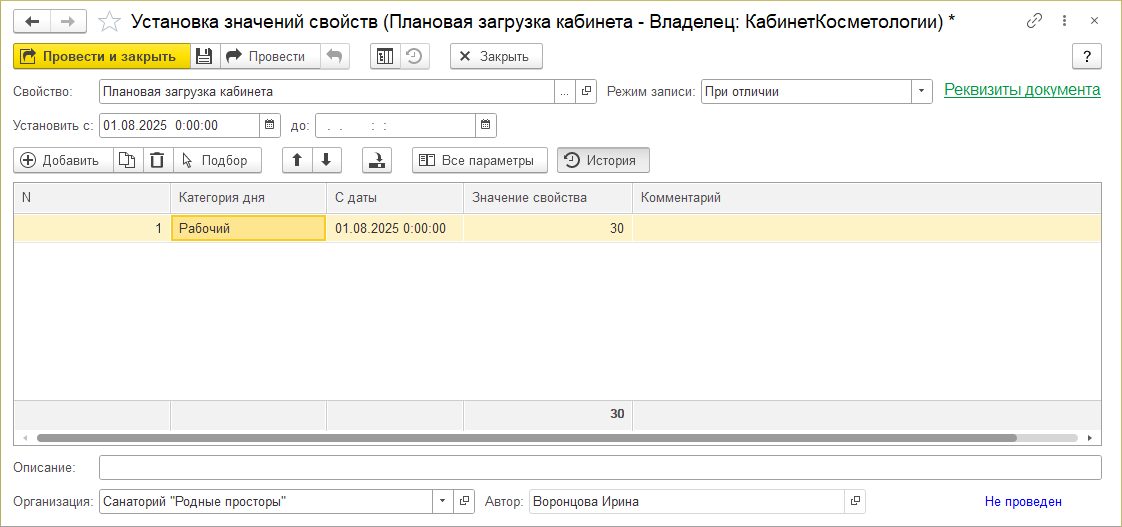Move row down with the down arrow

pyautogui.click(x=326, y=160)
